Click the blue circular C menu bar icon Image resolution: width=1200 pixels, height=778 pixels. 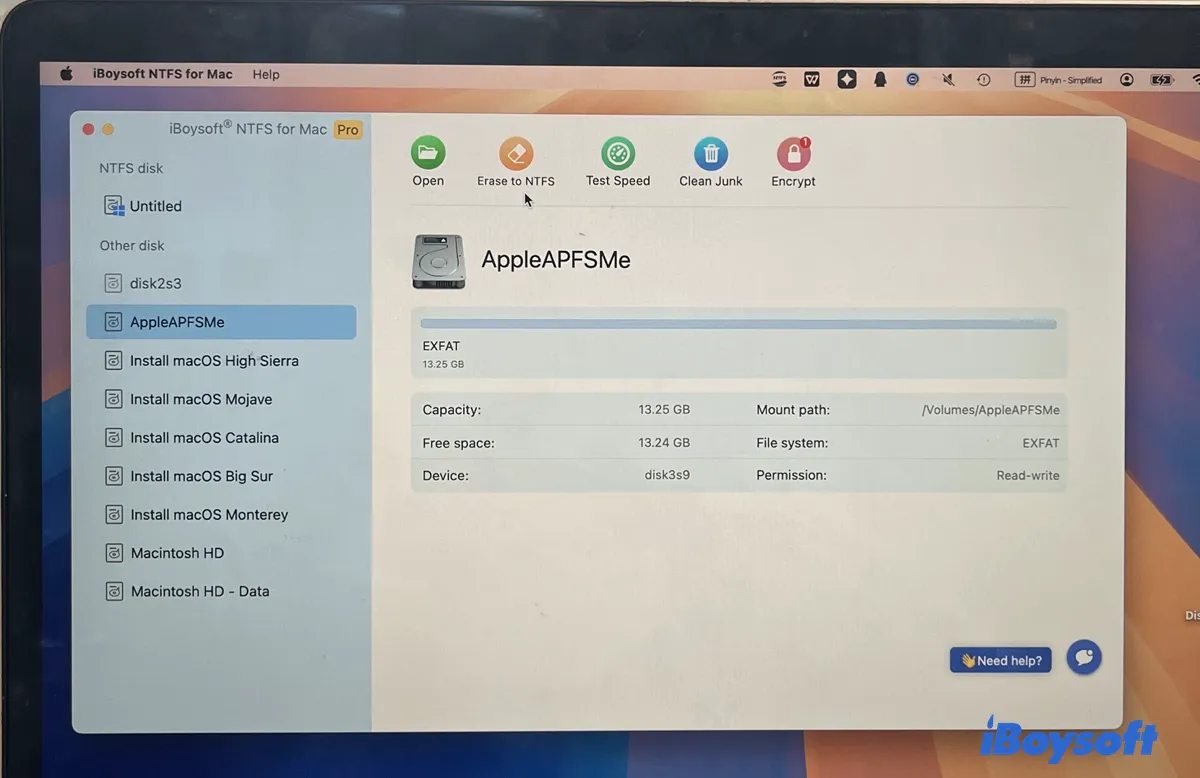coord(913,79)
